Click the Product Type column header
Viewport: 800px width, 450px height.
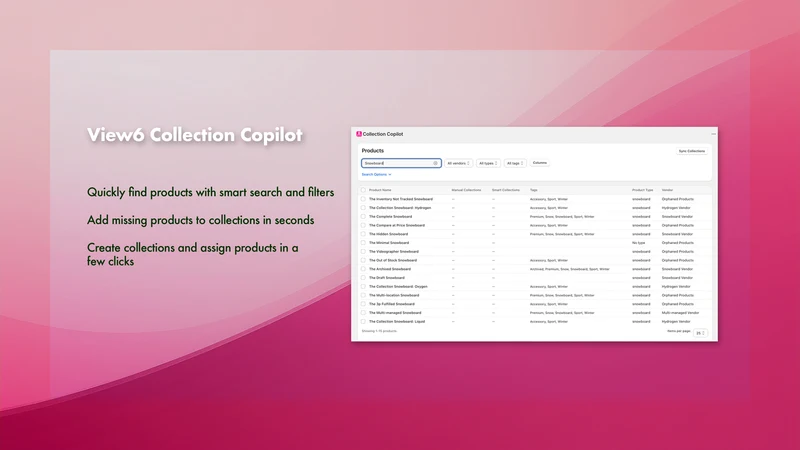(x=642, y=190)
